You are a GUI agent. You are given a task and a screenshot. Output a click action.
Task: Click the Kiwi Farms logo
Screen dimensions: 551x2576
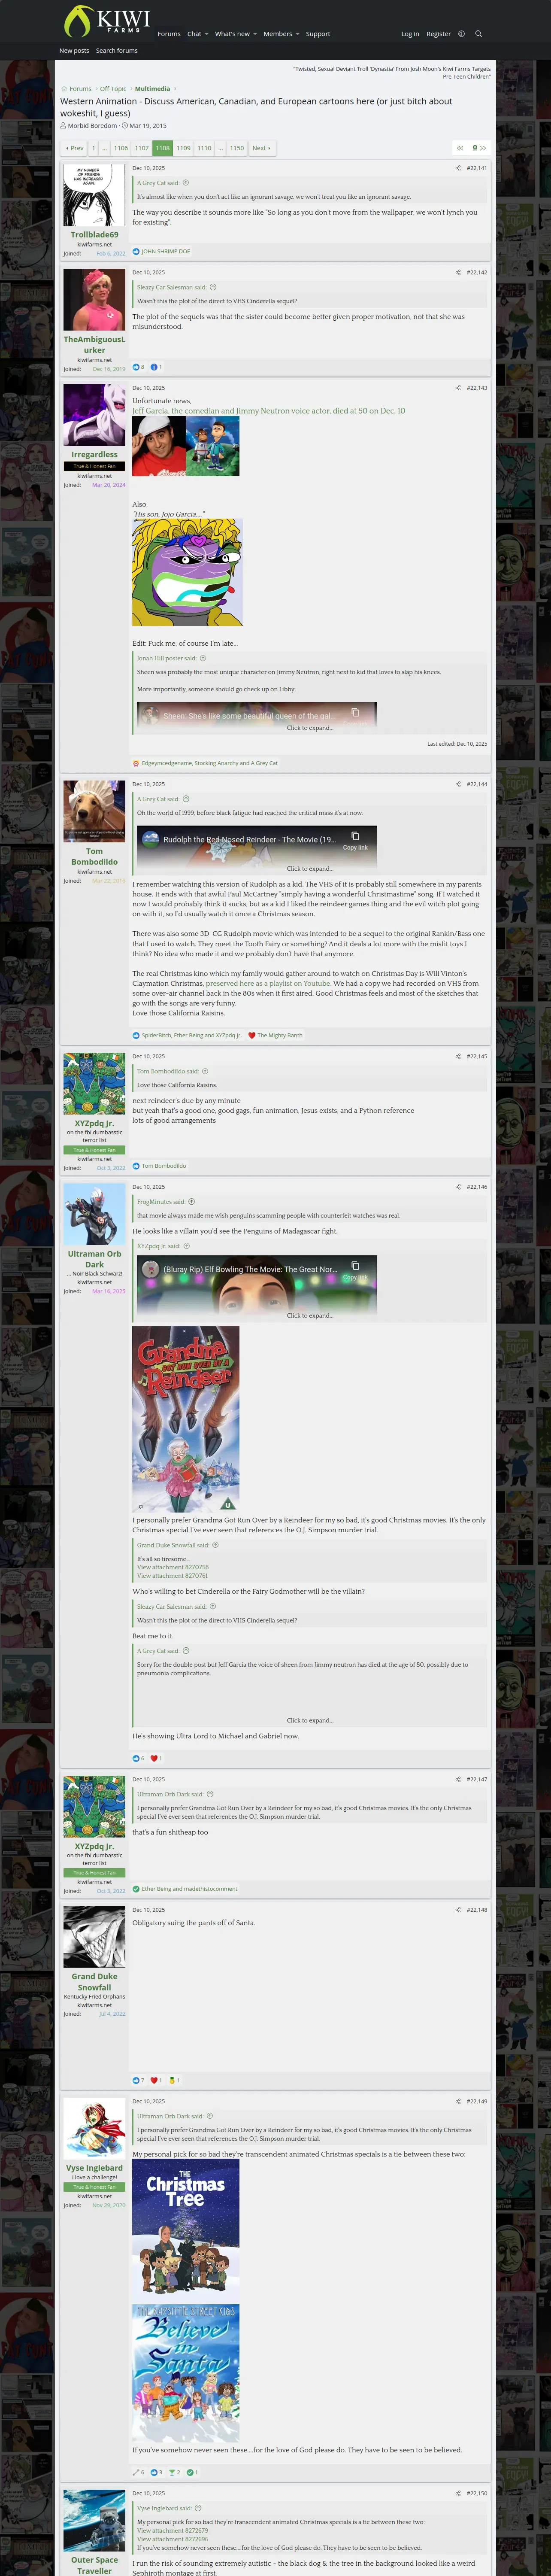click(x=106, y=21)
